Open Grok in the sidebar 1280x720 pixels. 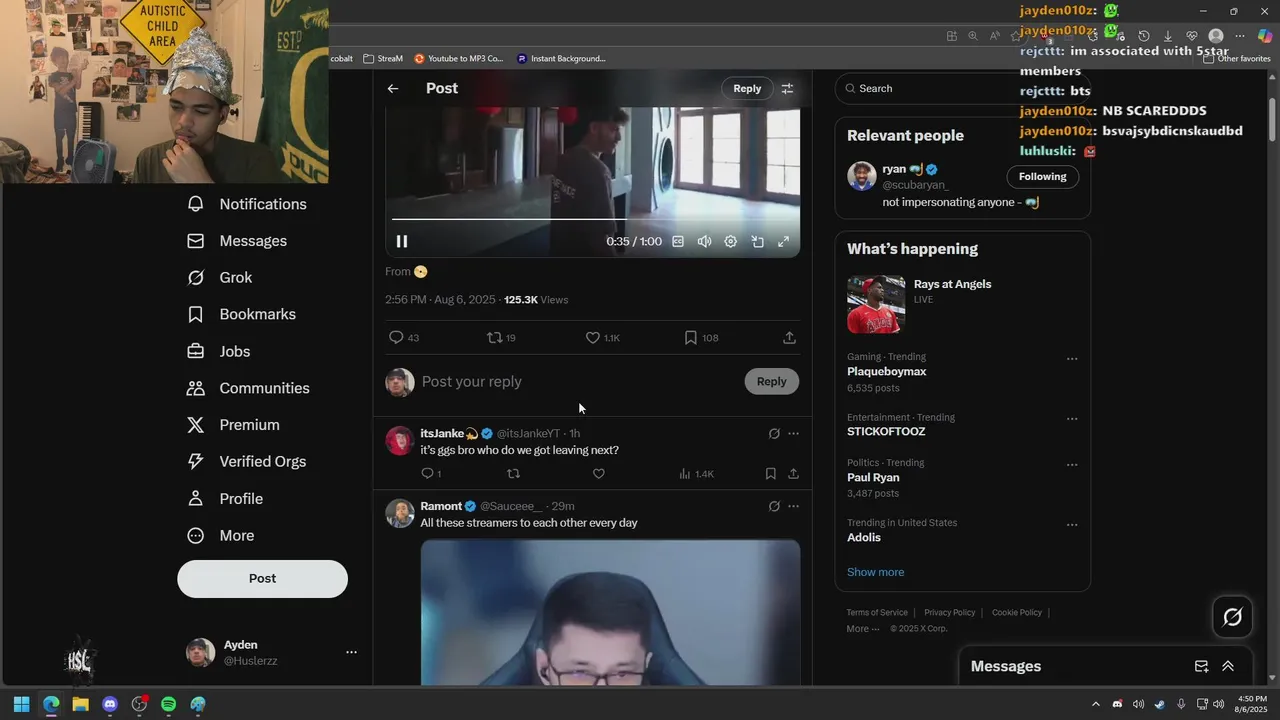(220, 278)
